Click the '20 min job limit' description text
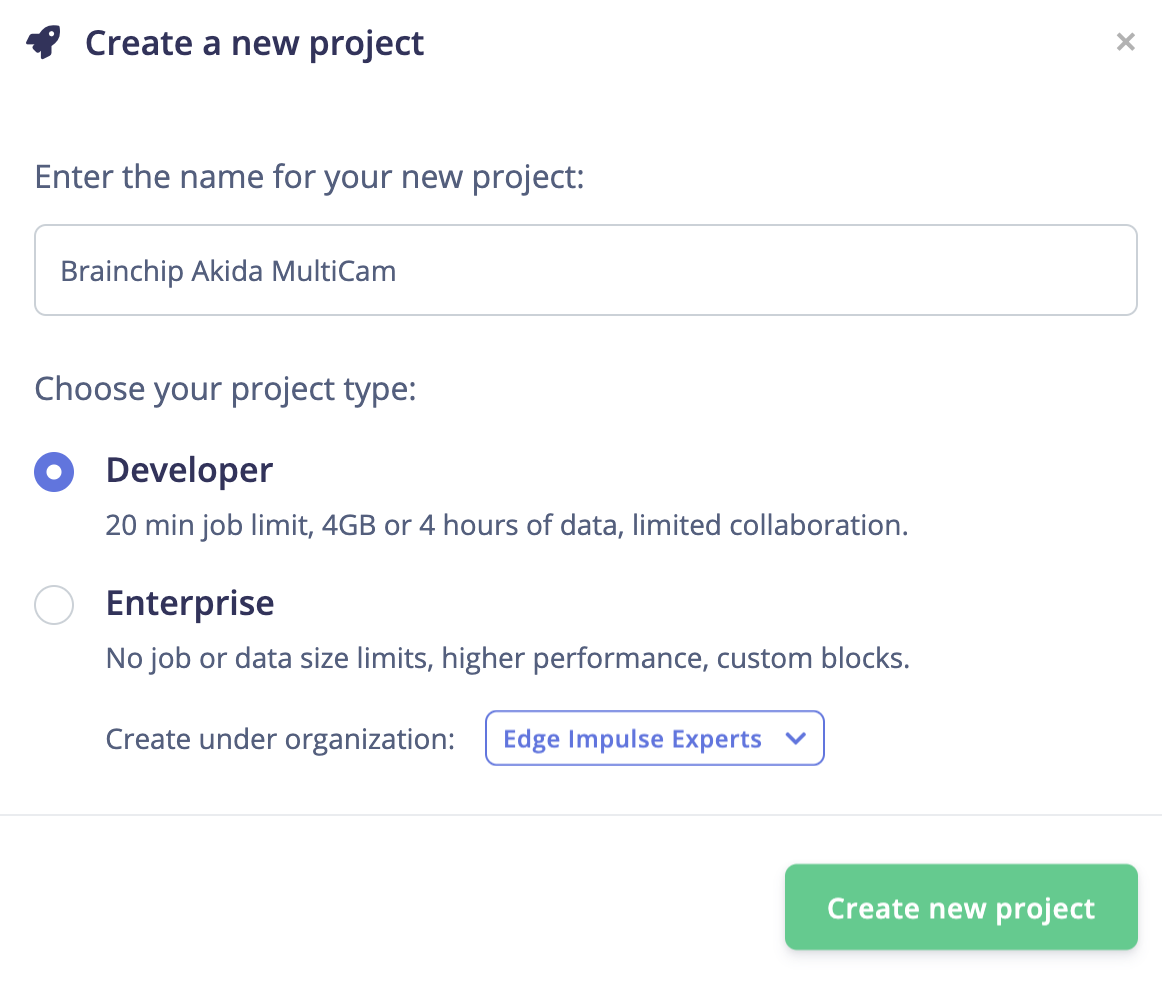This screenshot has height=986, width=1162. [506, 526]
